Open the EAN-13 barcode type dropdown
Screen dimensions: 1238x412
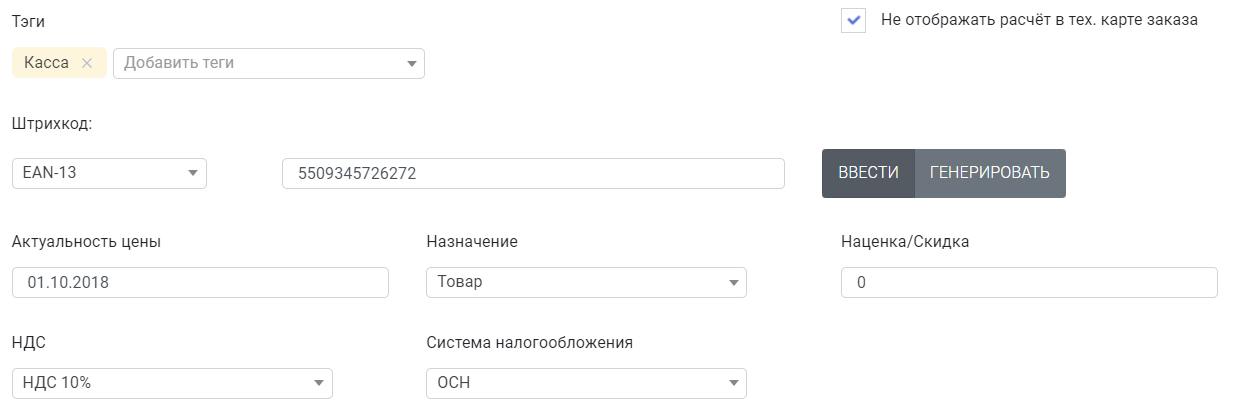point(109,173)
